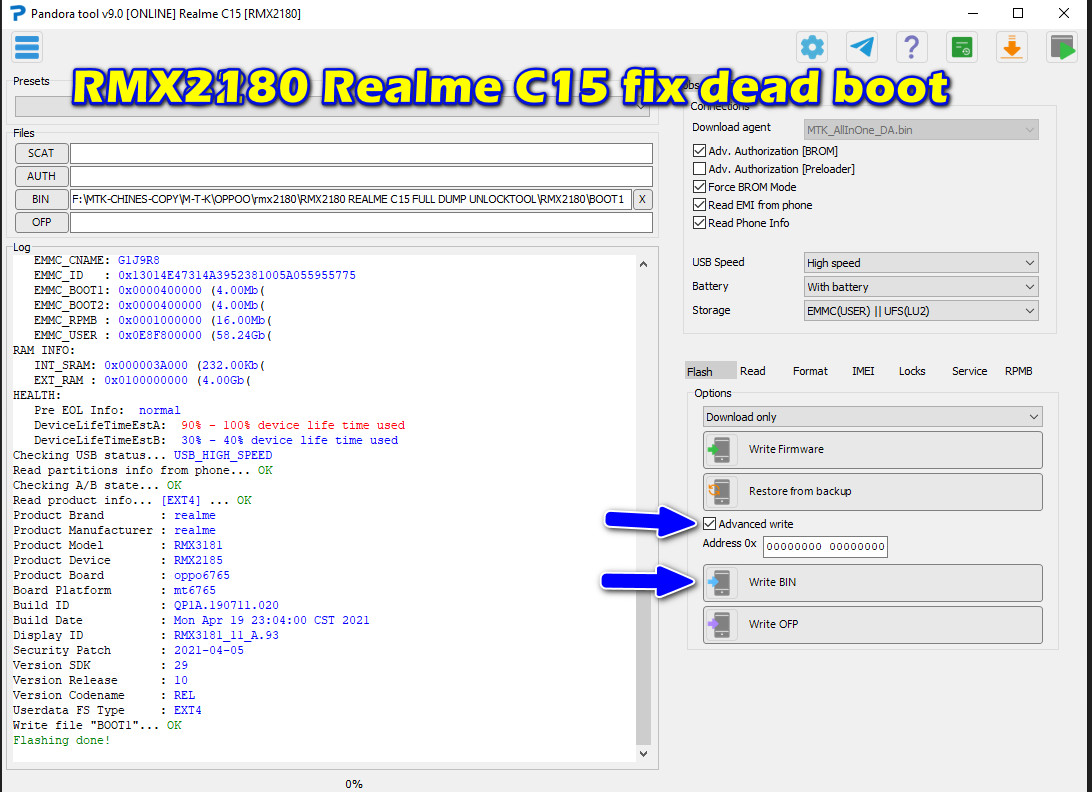The width and height of the screenshot is (1092, 792).
Task: Click the OFP file browse button
Action: coord(41,222)
